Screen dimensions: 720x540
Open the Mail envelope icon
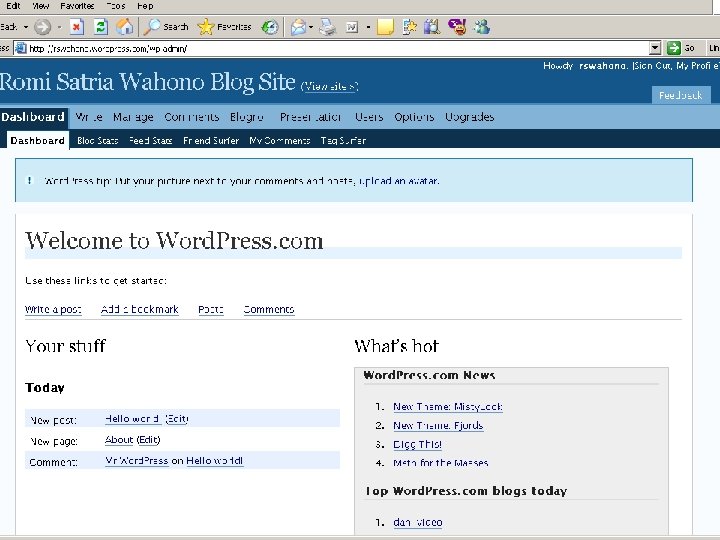(298, 27)
